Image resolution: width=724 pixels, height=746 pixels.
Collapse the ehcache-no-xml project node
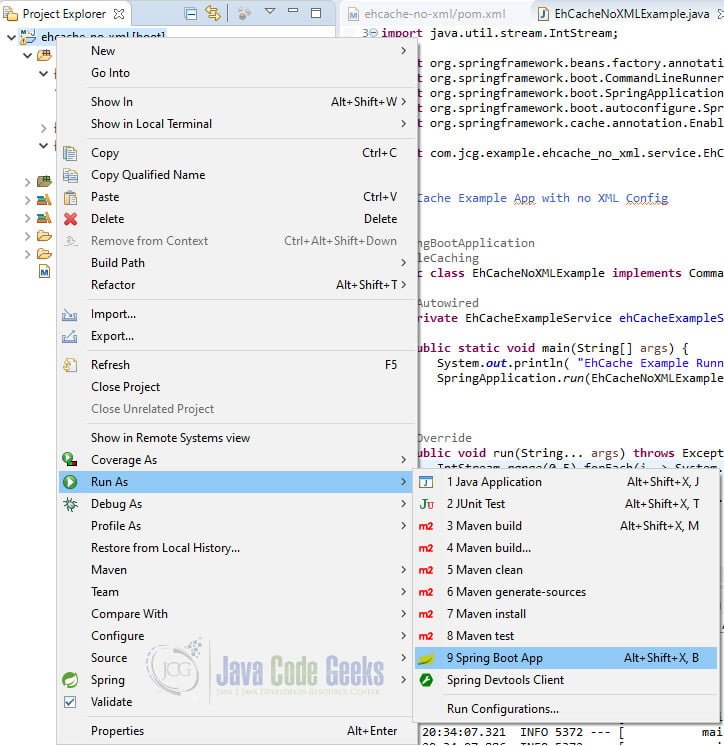(11, 37)
